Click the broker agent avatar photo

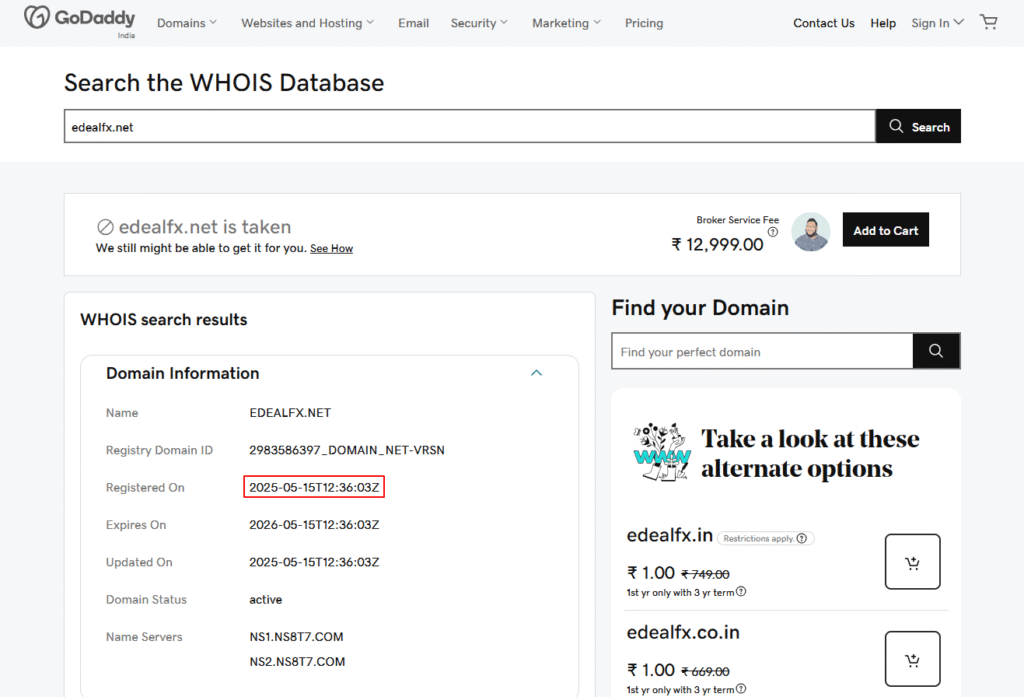pyautogui.click(x=810, y=231)
